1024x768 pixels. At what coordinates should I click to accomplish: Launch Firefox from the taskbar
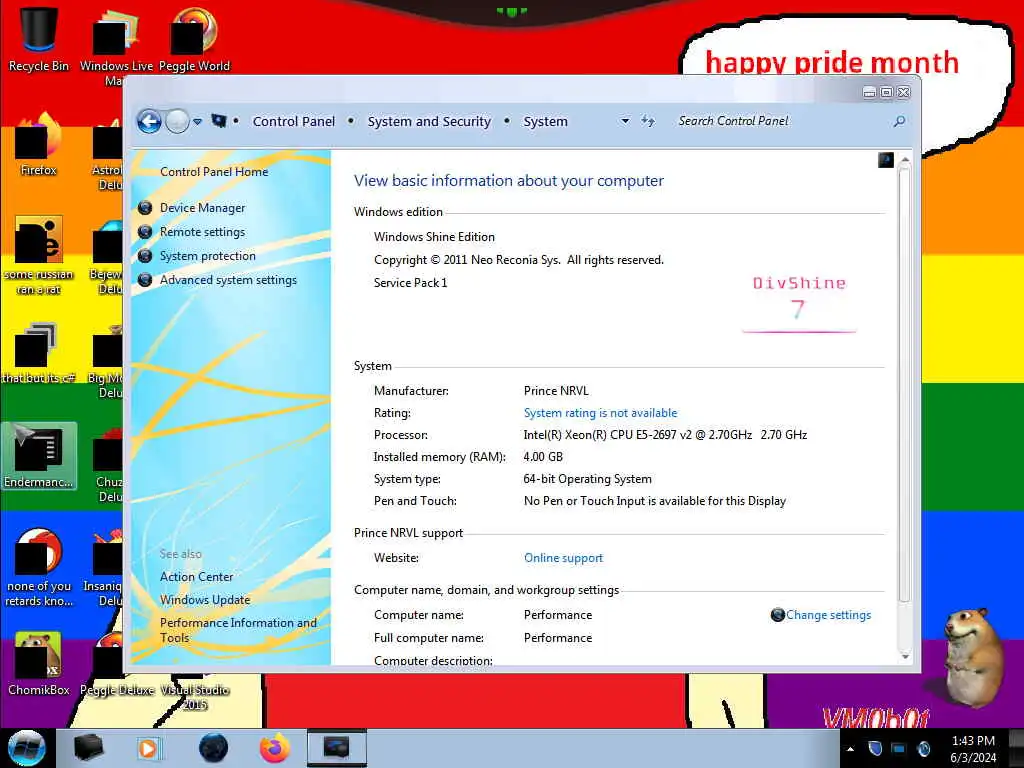[x=275, y=748]
